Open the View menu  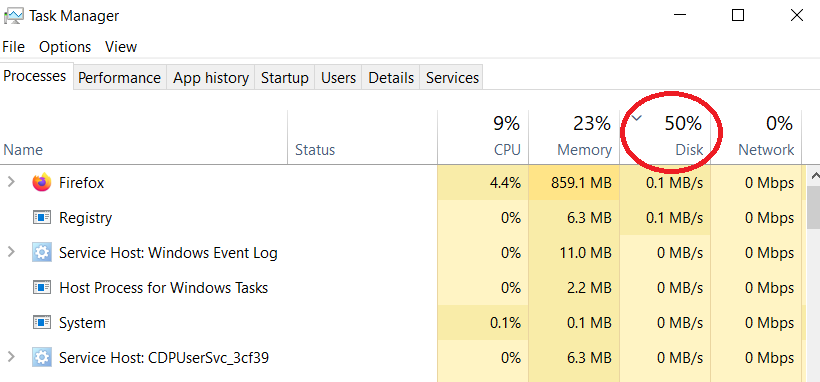coord(121,47)
